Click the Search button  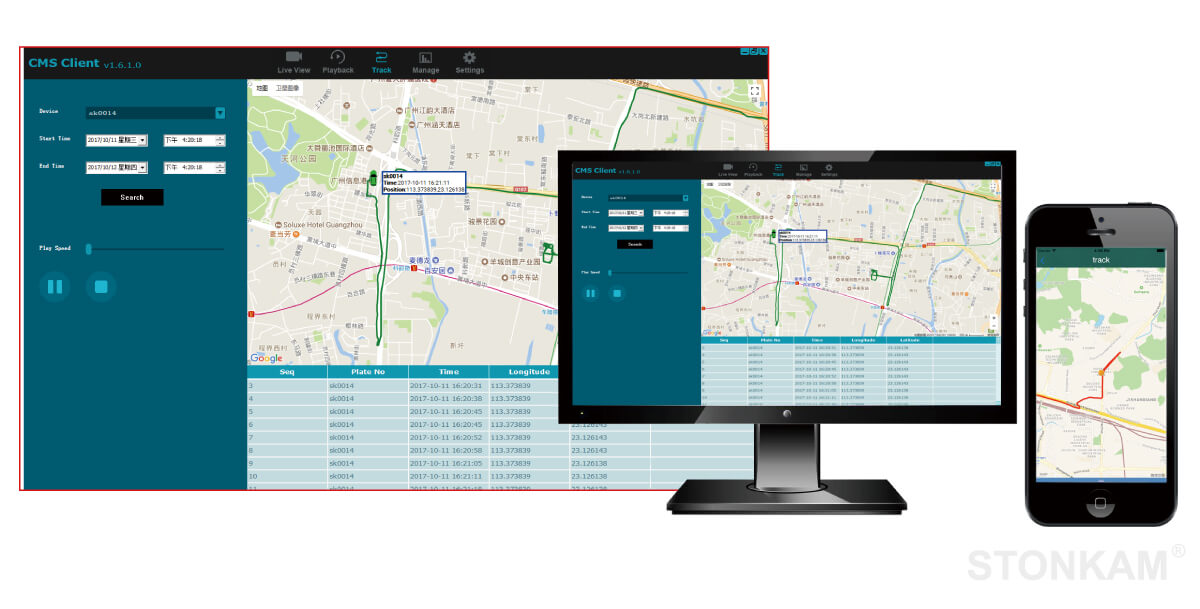132,197
